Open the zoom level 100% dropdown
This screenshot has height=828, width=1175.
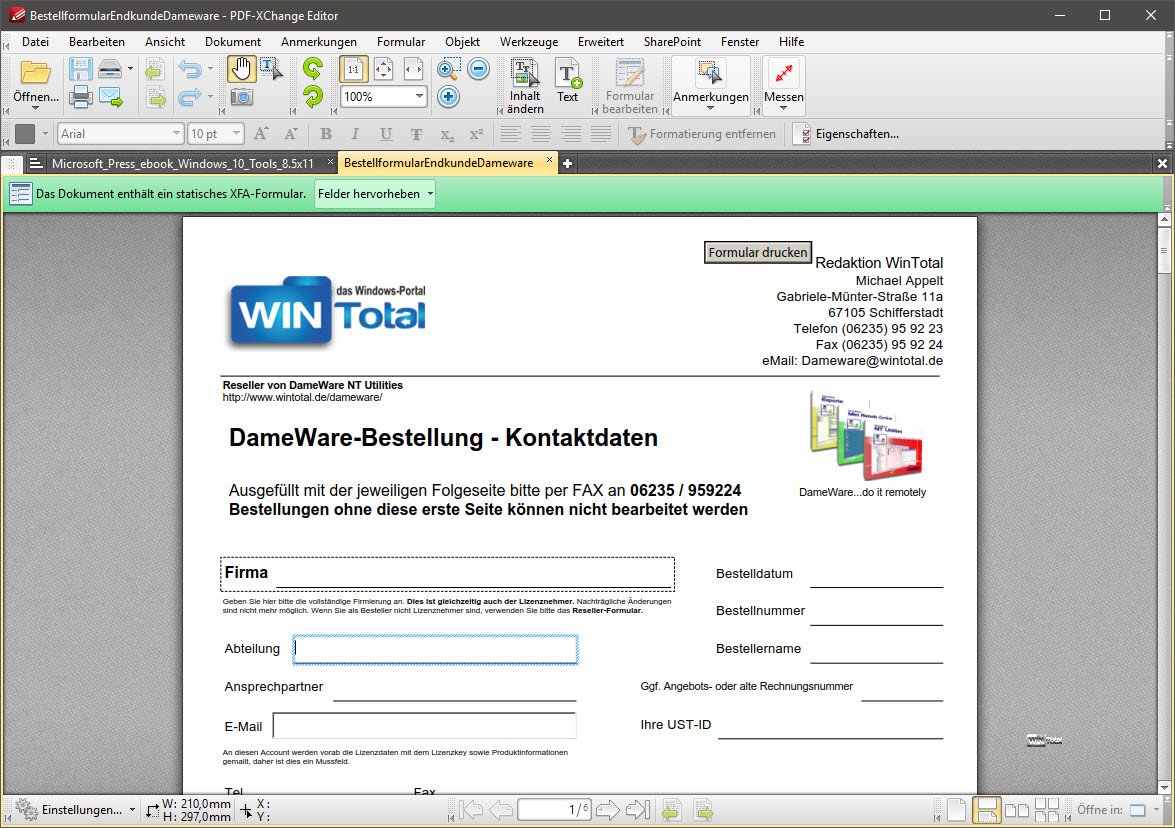tap(419, 97)
